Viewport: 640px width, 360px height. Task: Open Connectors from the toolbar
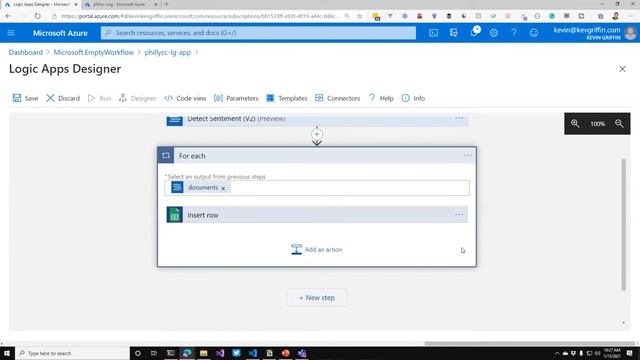338,98
